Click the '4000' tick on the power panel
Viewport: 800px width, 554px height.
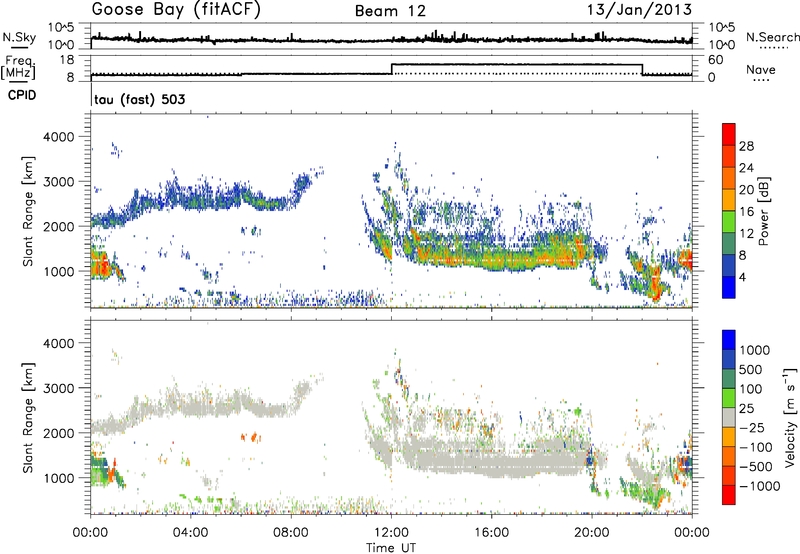click(59, 137)
